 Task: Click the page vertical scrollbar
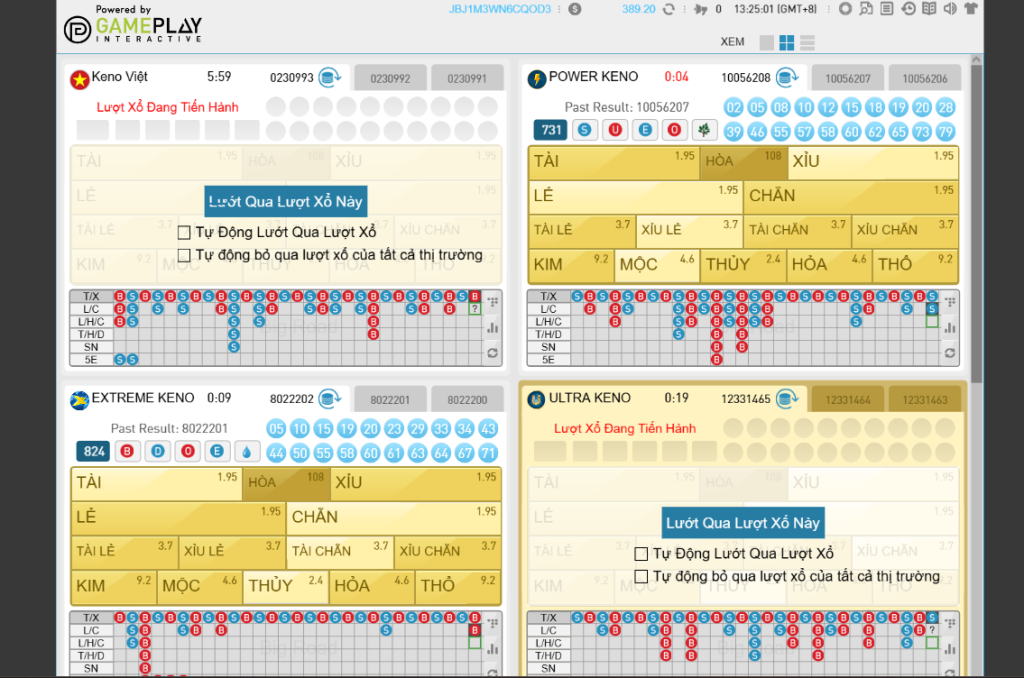(x=976, y=223)
